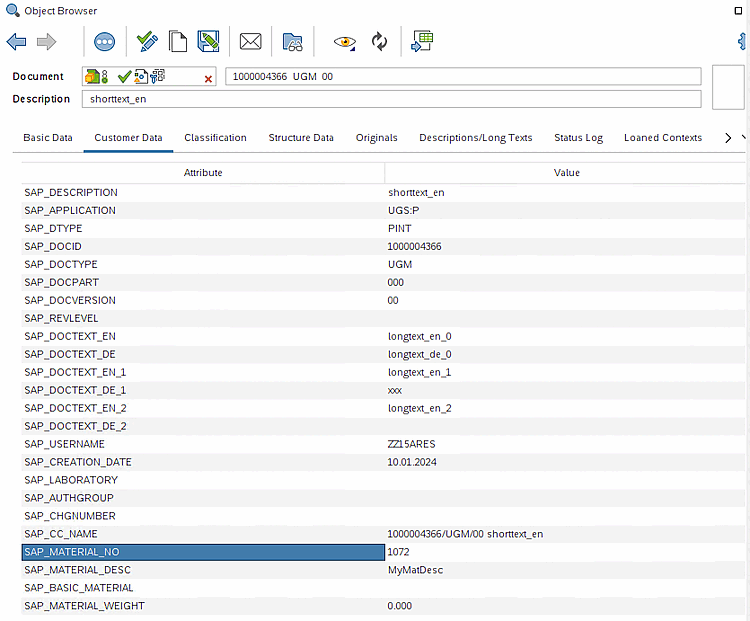
Task: Switch to the Basic Data tab
Action: tap(48, 138)
